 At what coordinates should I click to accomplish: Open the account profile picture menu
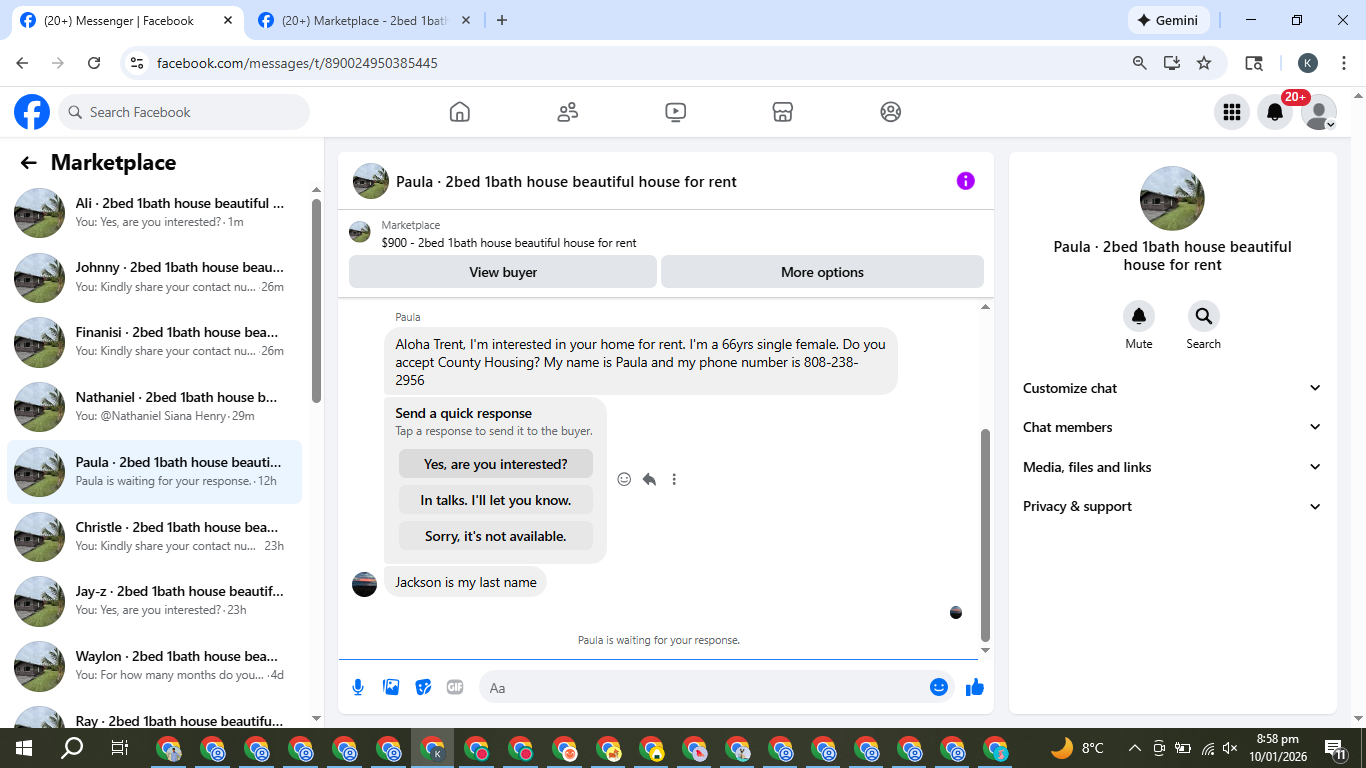(x=1318, y=112)
